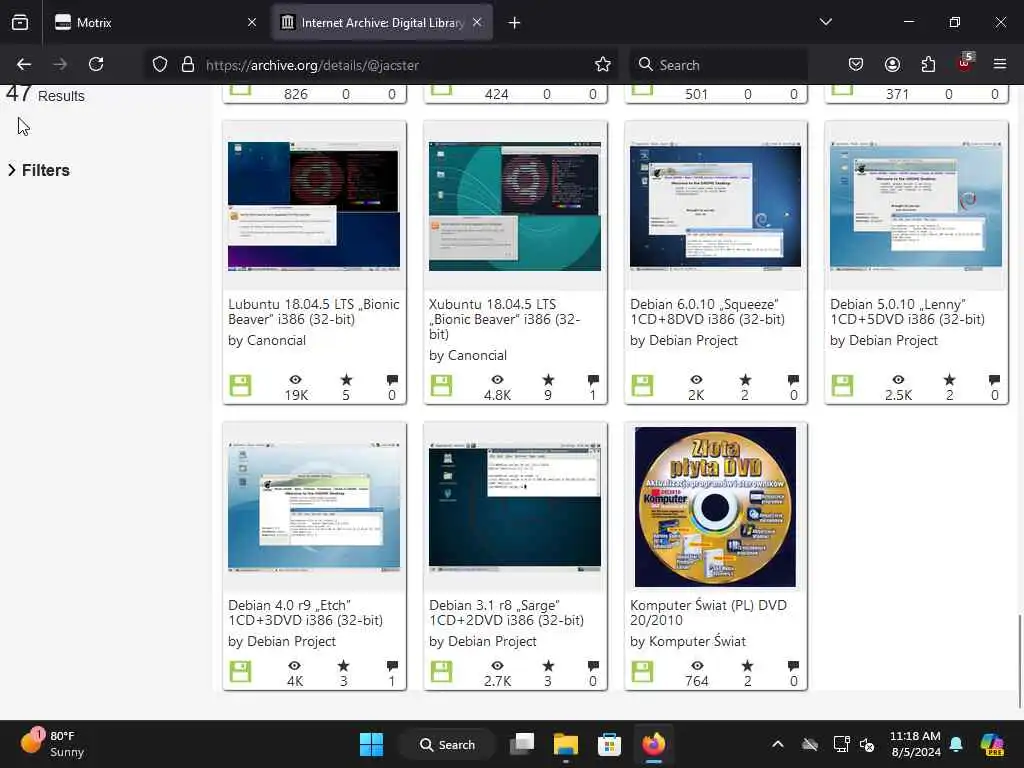The height and width of the screenshot is (768, 1024).
Task: Click the floppy icon on Debian Sarge card
Action: [x=441, y=671]
